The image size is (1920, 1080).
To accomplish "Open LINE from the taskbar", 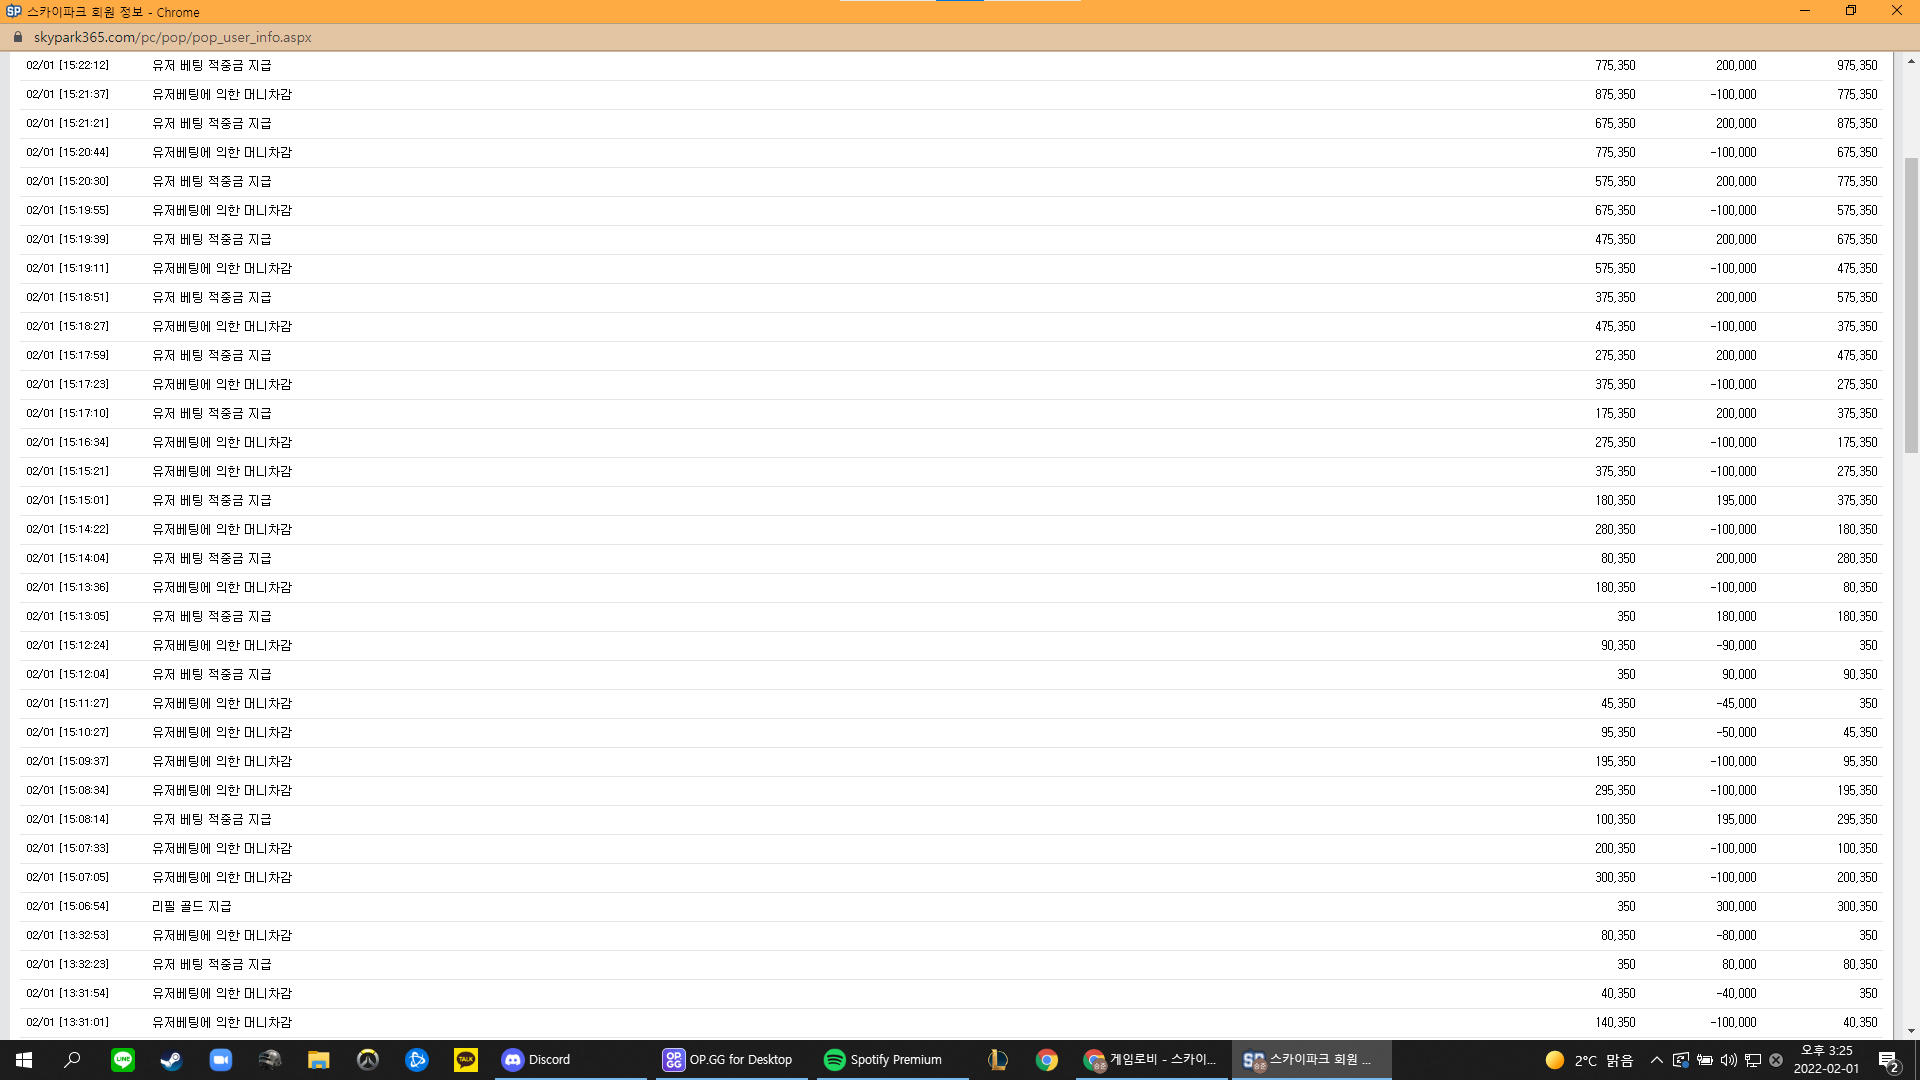I will pos(123,1060).
